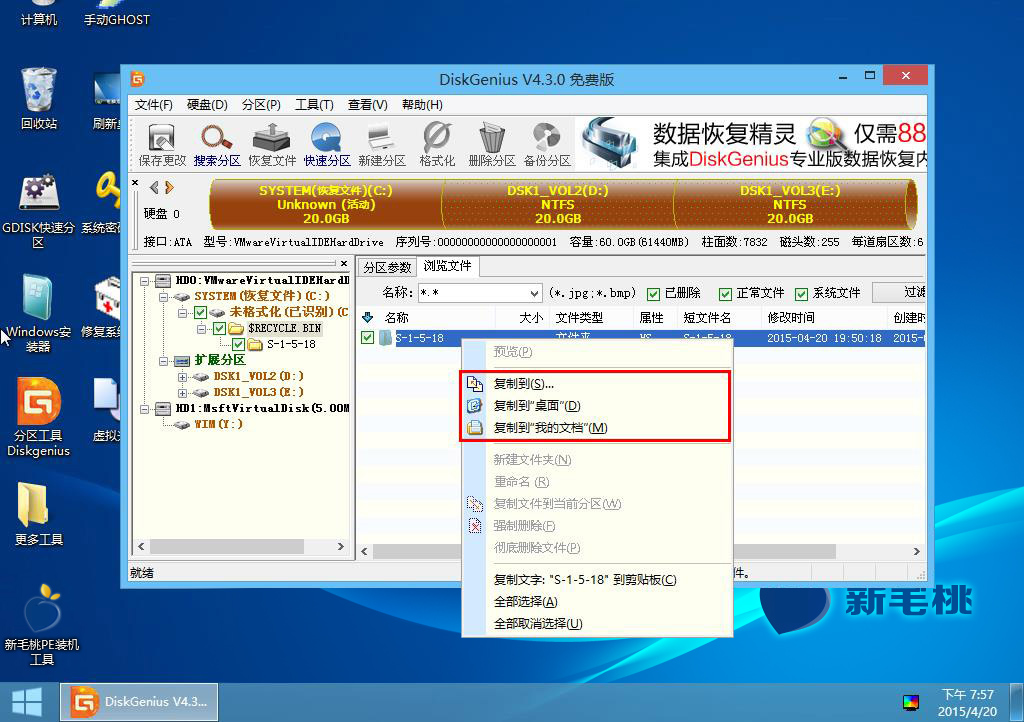This screenshot has width=1024, height=722.
Task: Click the 大小 column header
Action: [521, 318]
